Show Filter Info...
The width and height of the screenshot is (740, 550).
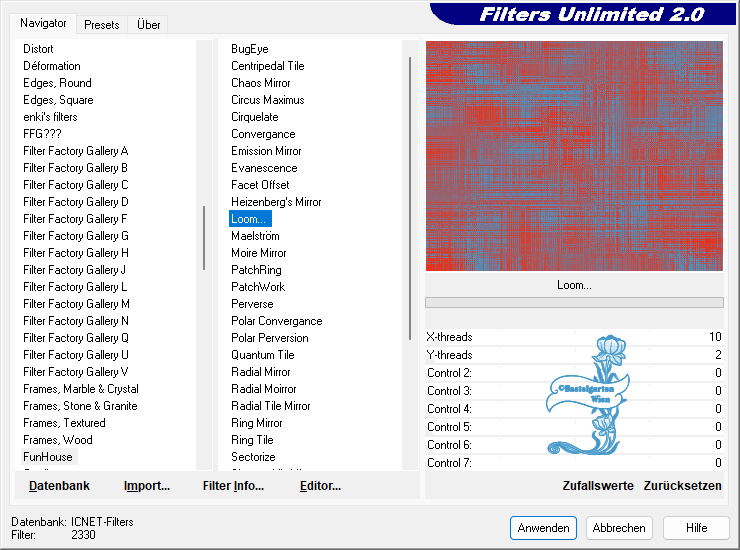click(233, 486)
